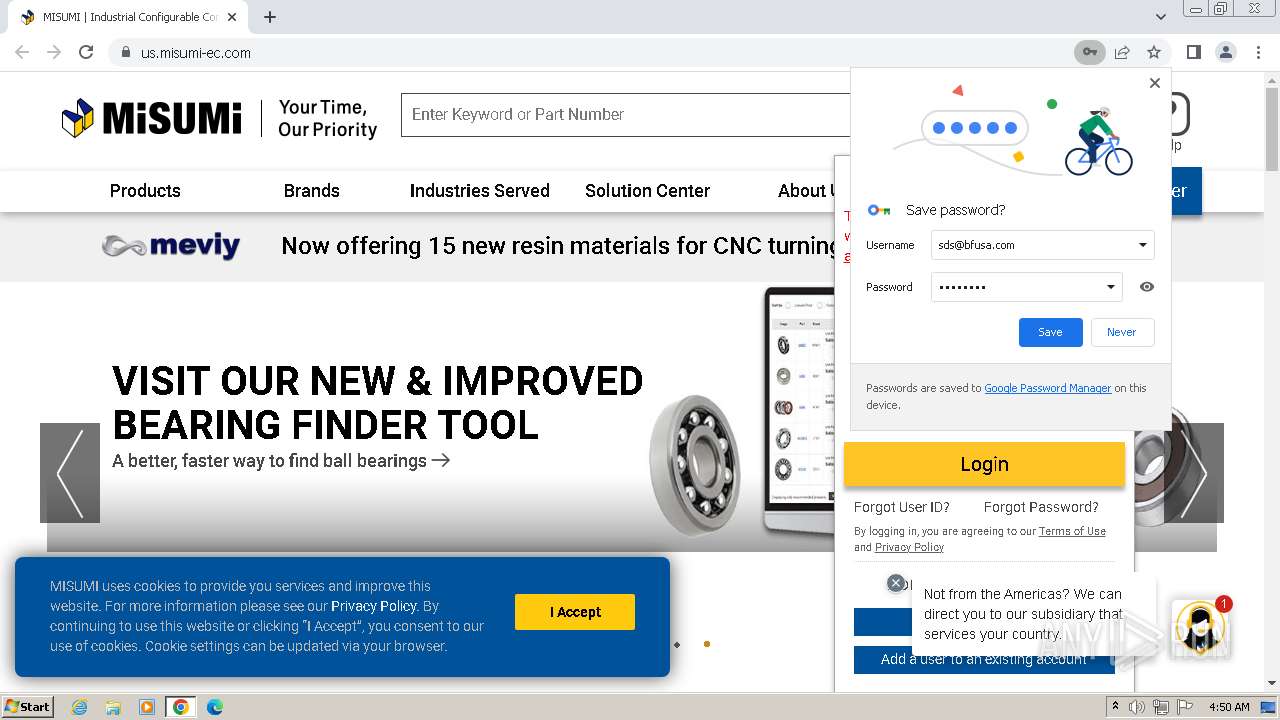Select the orange carousel indicator dot

pyautogui.click(x=707, y=644)
